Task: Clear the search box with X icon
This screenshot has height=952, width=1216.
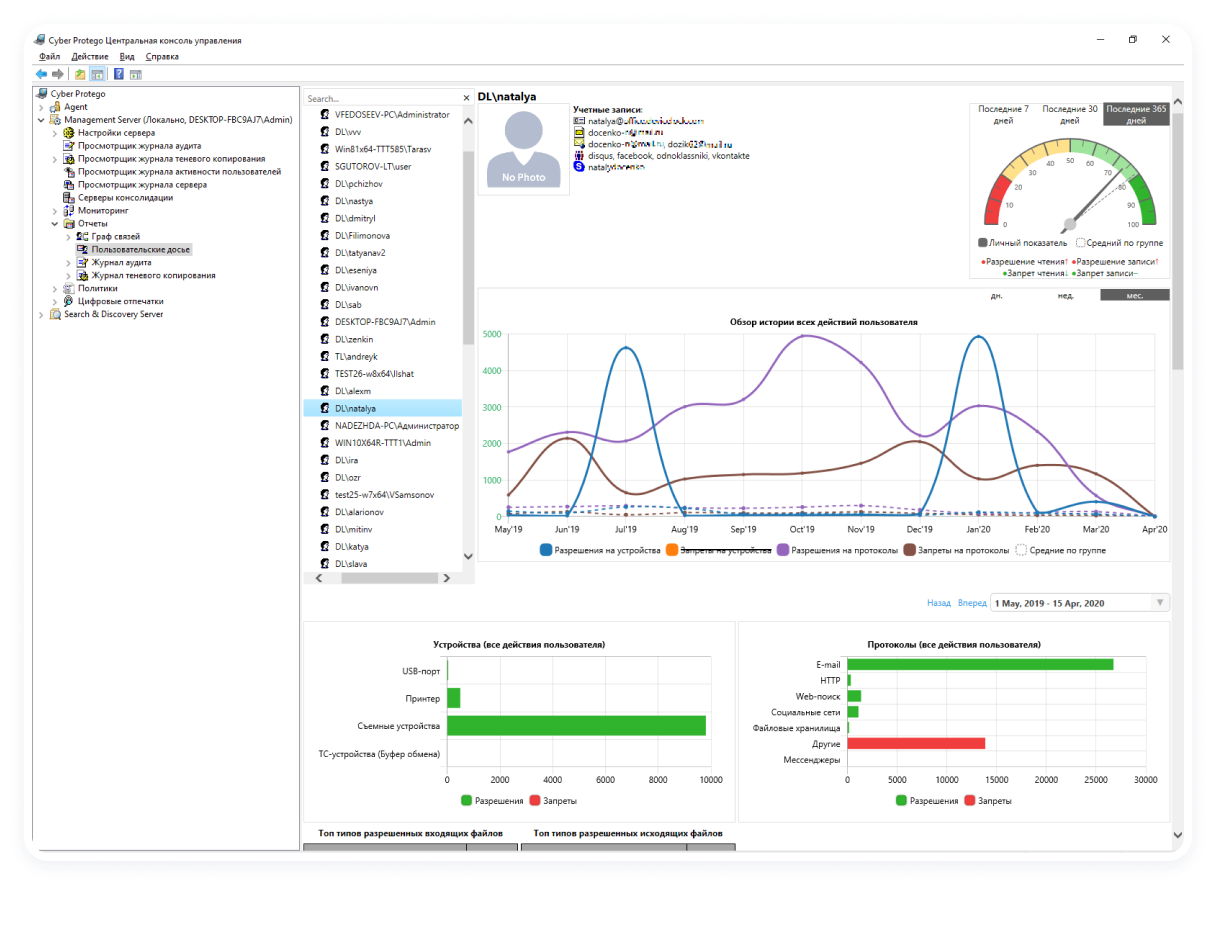Action: [x=466, y=99]
